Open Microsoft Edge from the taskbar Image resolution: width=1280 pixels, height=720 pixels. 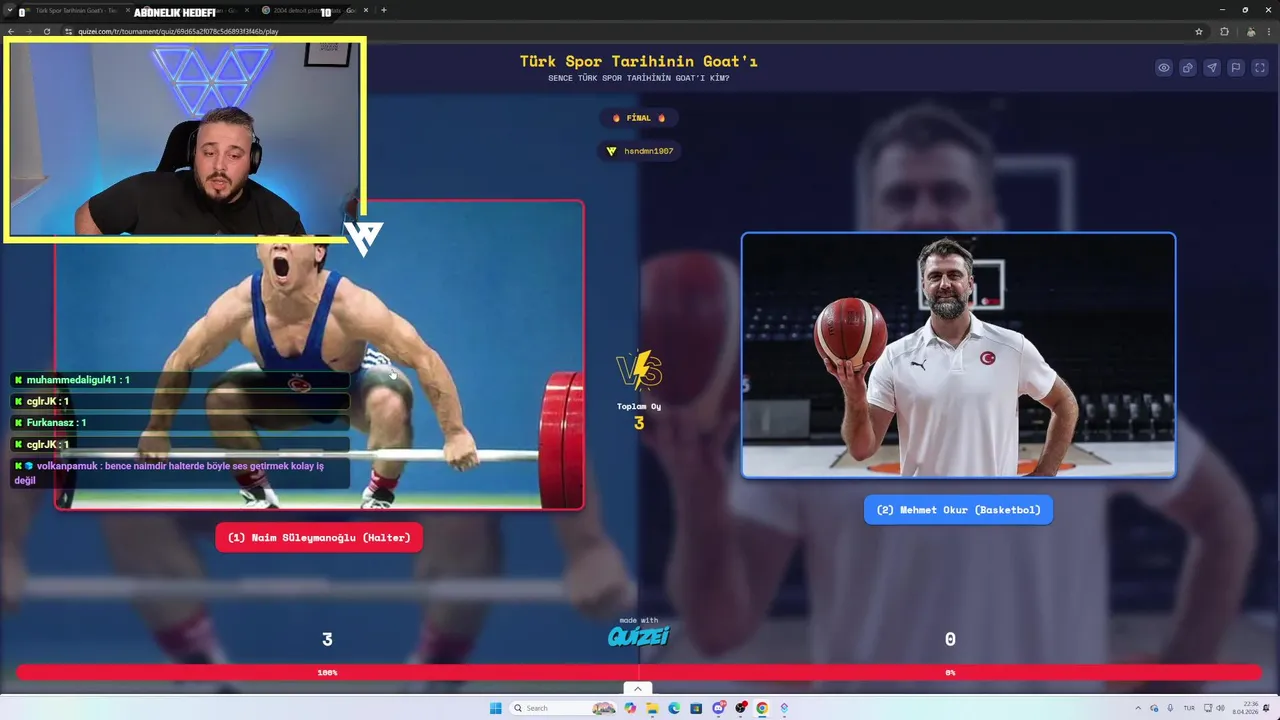[x=674, y=708]
